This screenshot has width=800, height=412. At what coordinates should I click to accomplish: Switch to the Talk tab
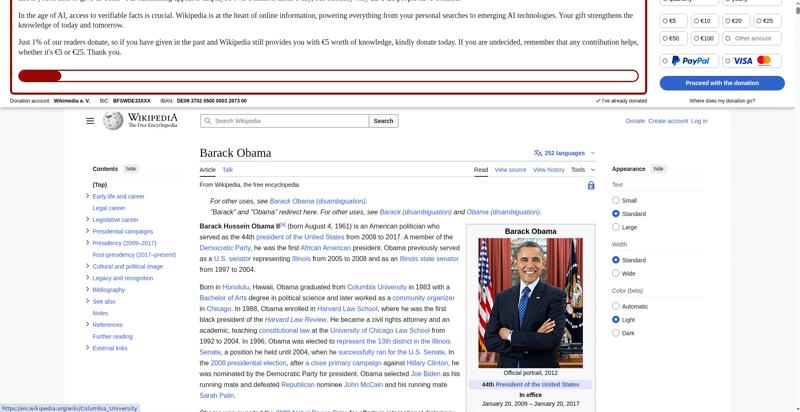tap(228, 170)
